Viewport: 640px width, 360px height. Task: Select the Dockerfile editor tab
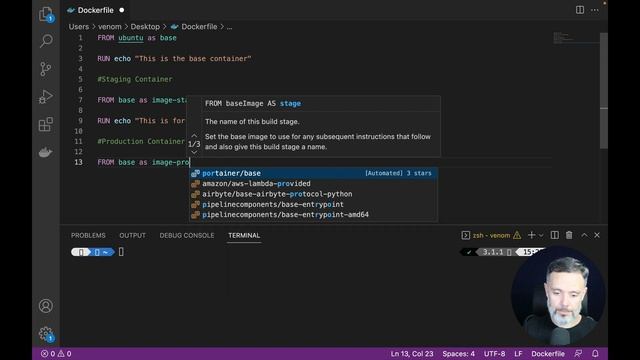click(x=96, y=10)
